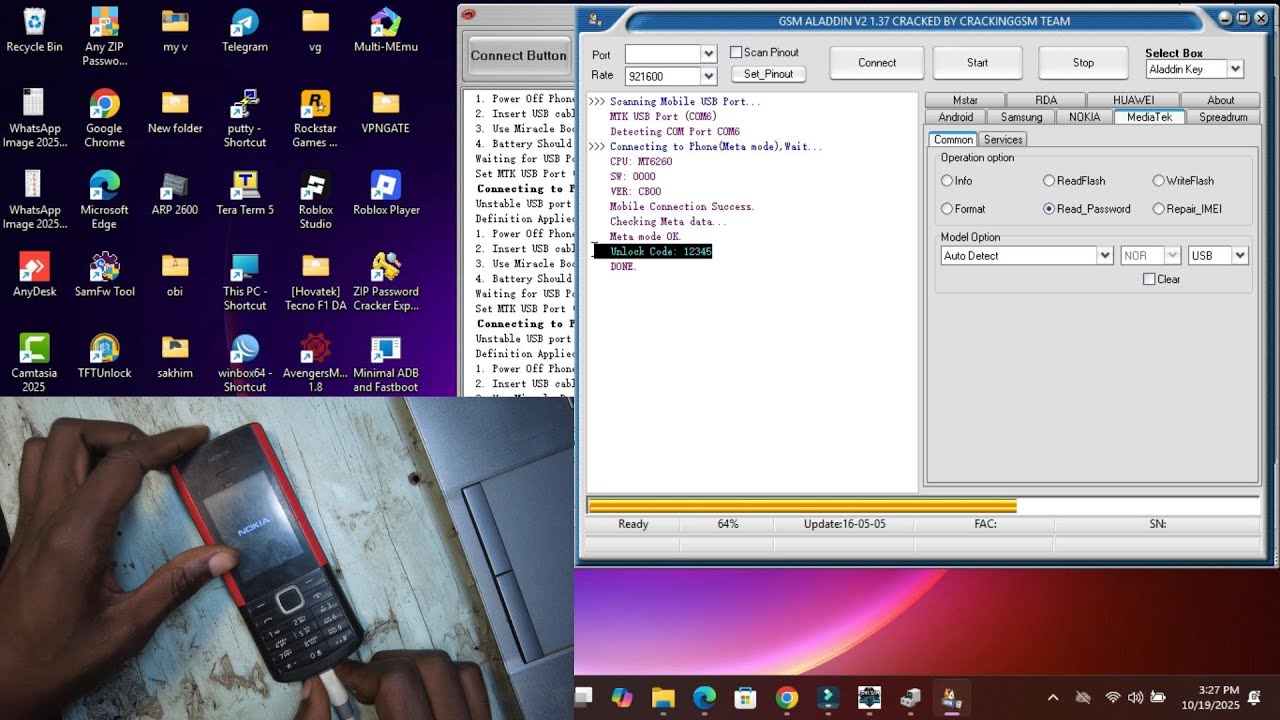Show hidden system tray icons
Image resolution: width=1280 pixels, height=720 pixels.
pyautogui.click(x=1053, y=697)
